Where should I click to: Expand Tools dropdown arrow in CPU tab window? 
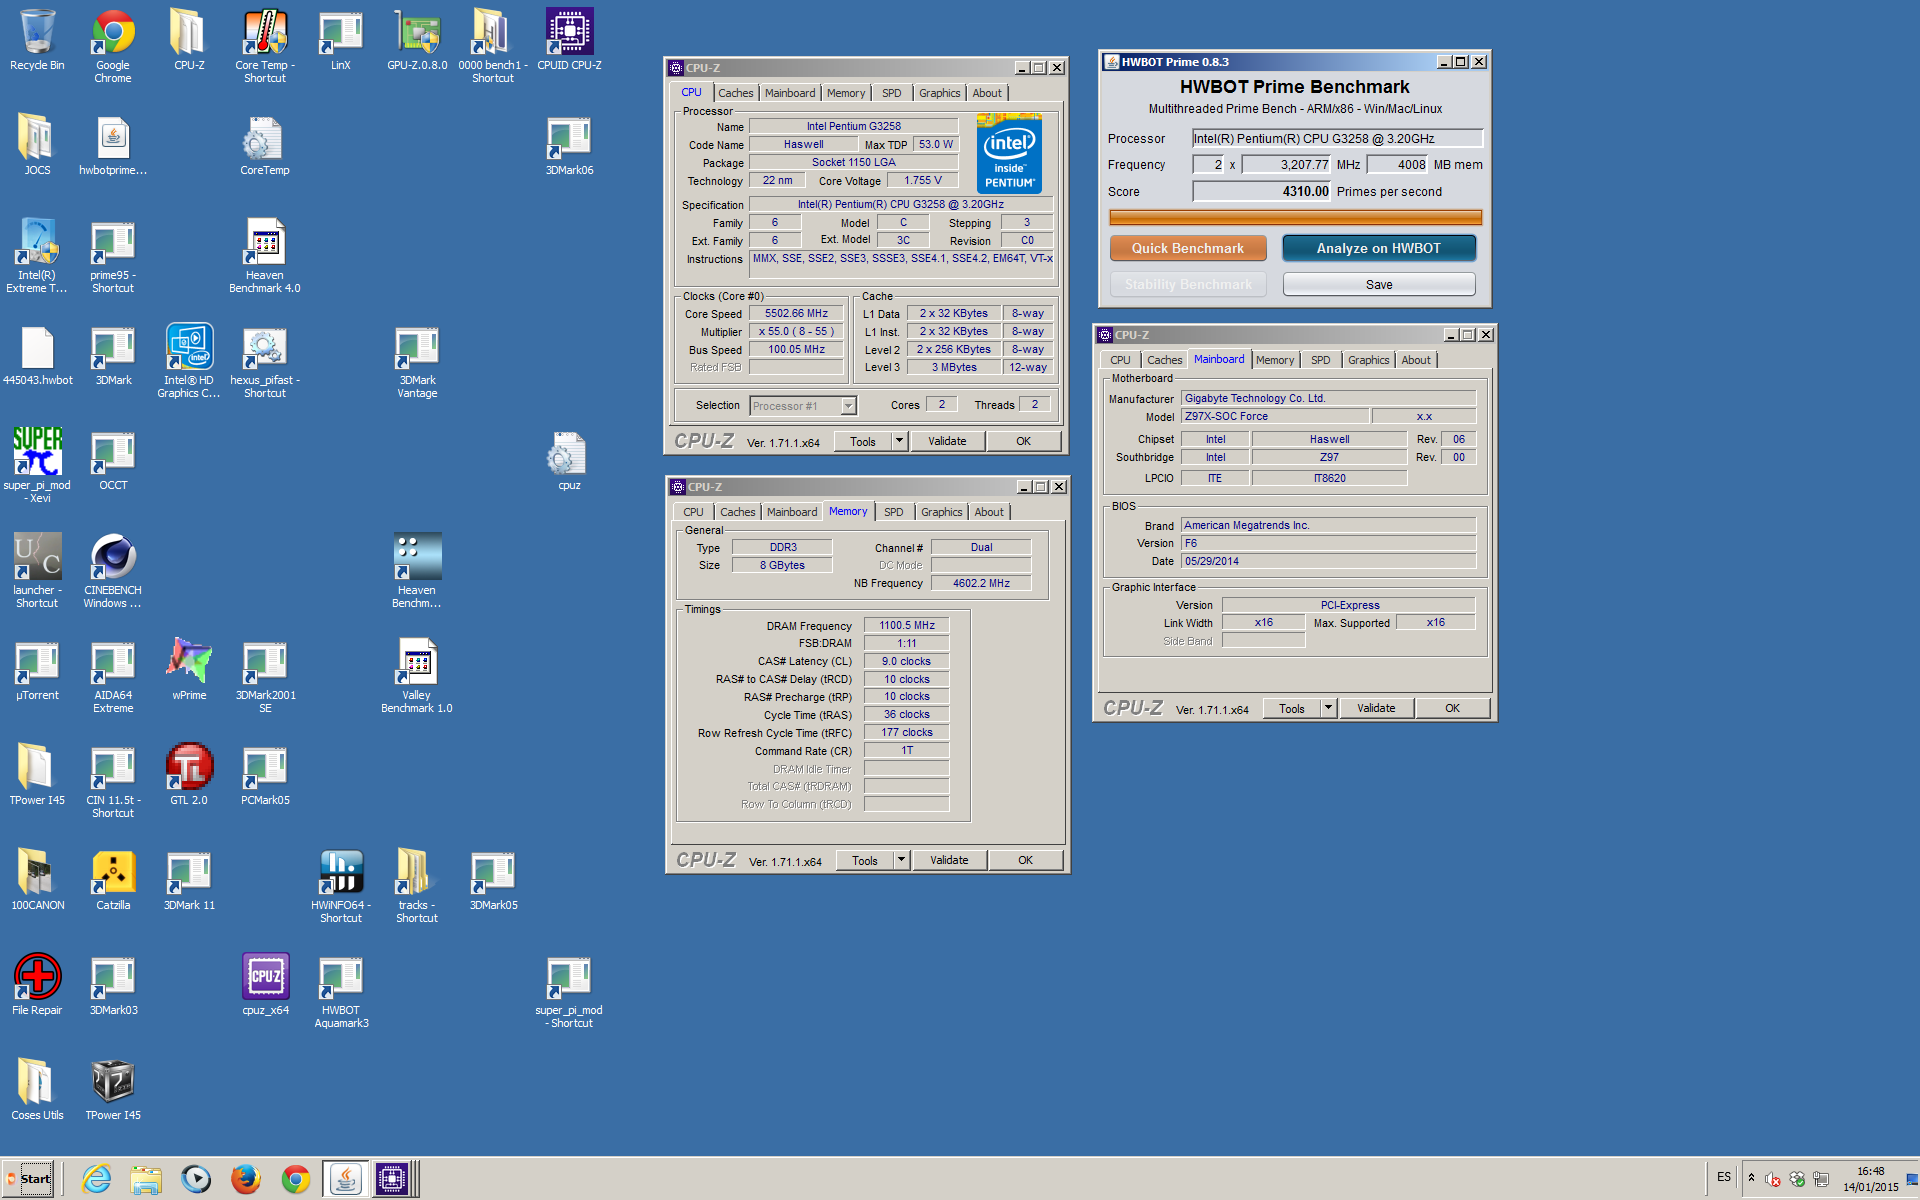click(x=899, y=441)
